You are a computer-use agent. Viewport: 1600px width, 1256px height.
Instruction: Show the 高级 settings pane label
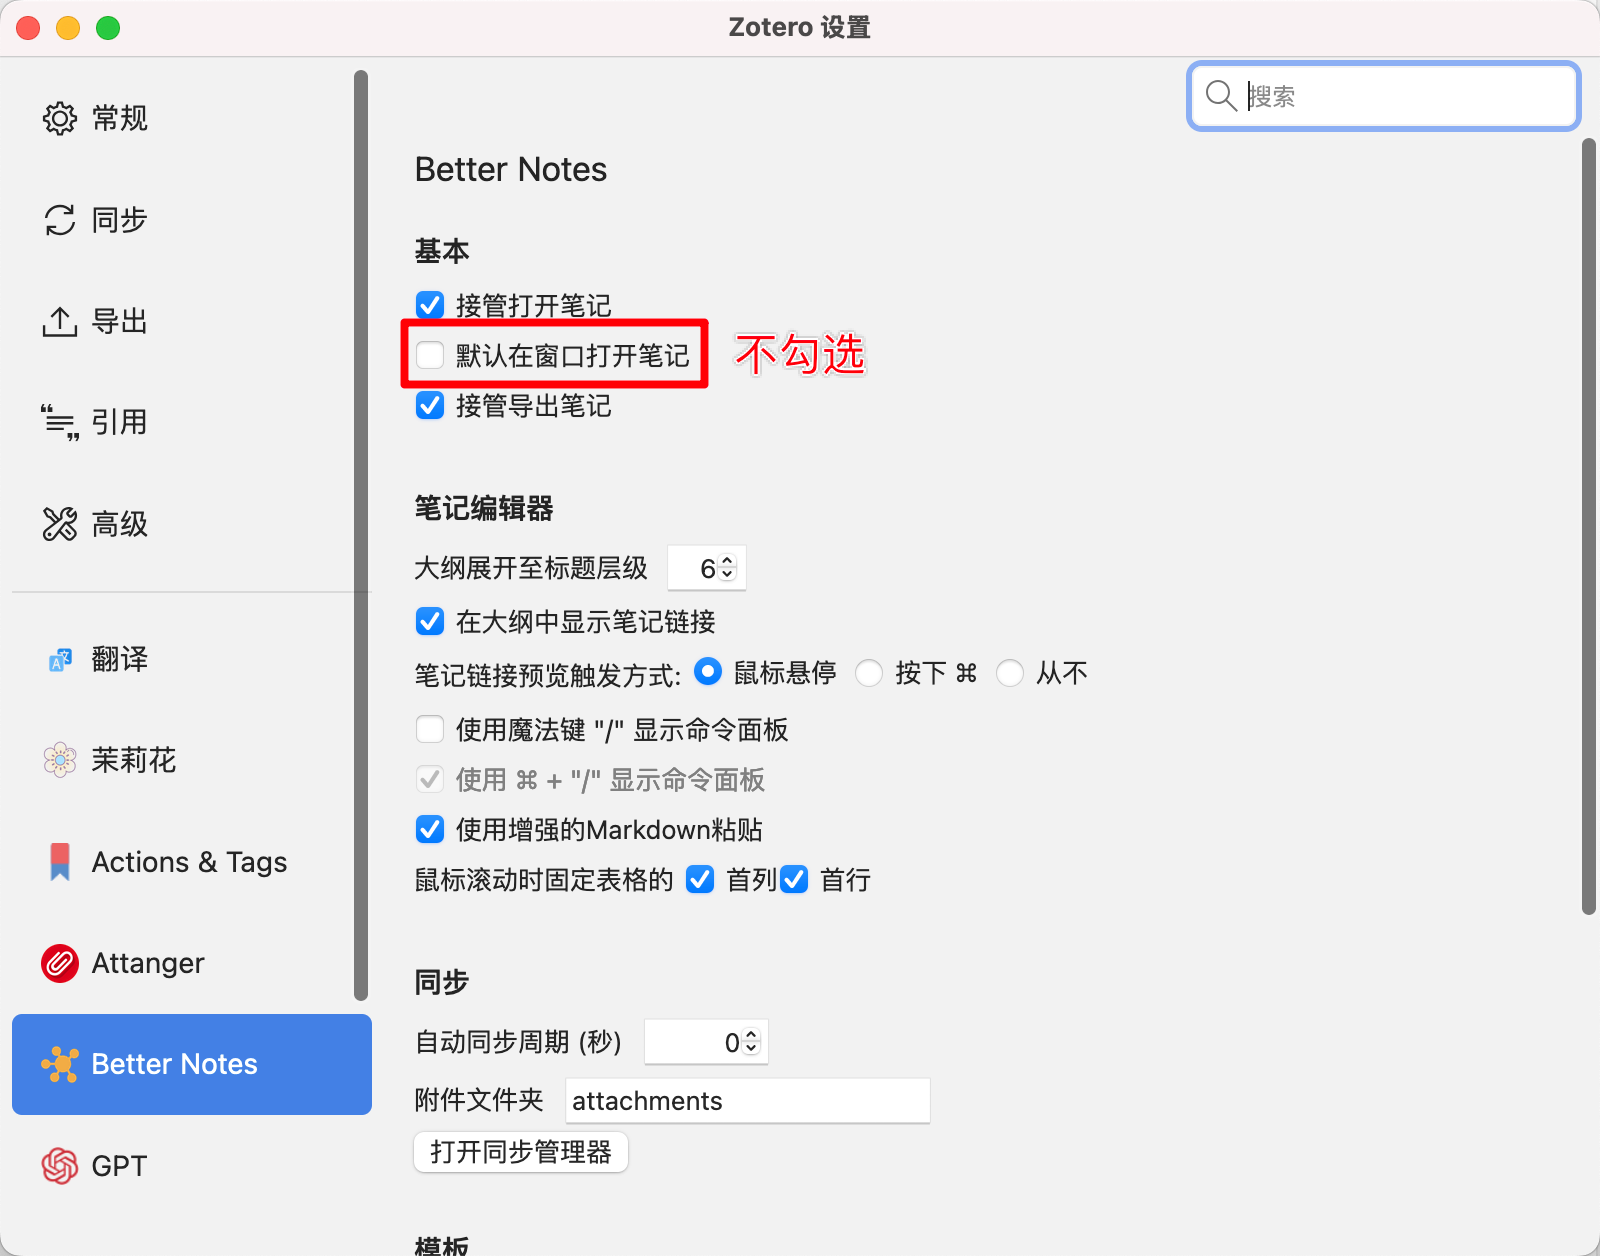(120, 524)
